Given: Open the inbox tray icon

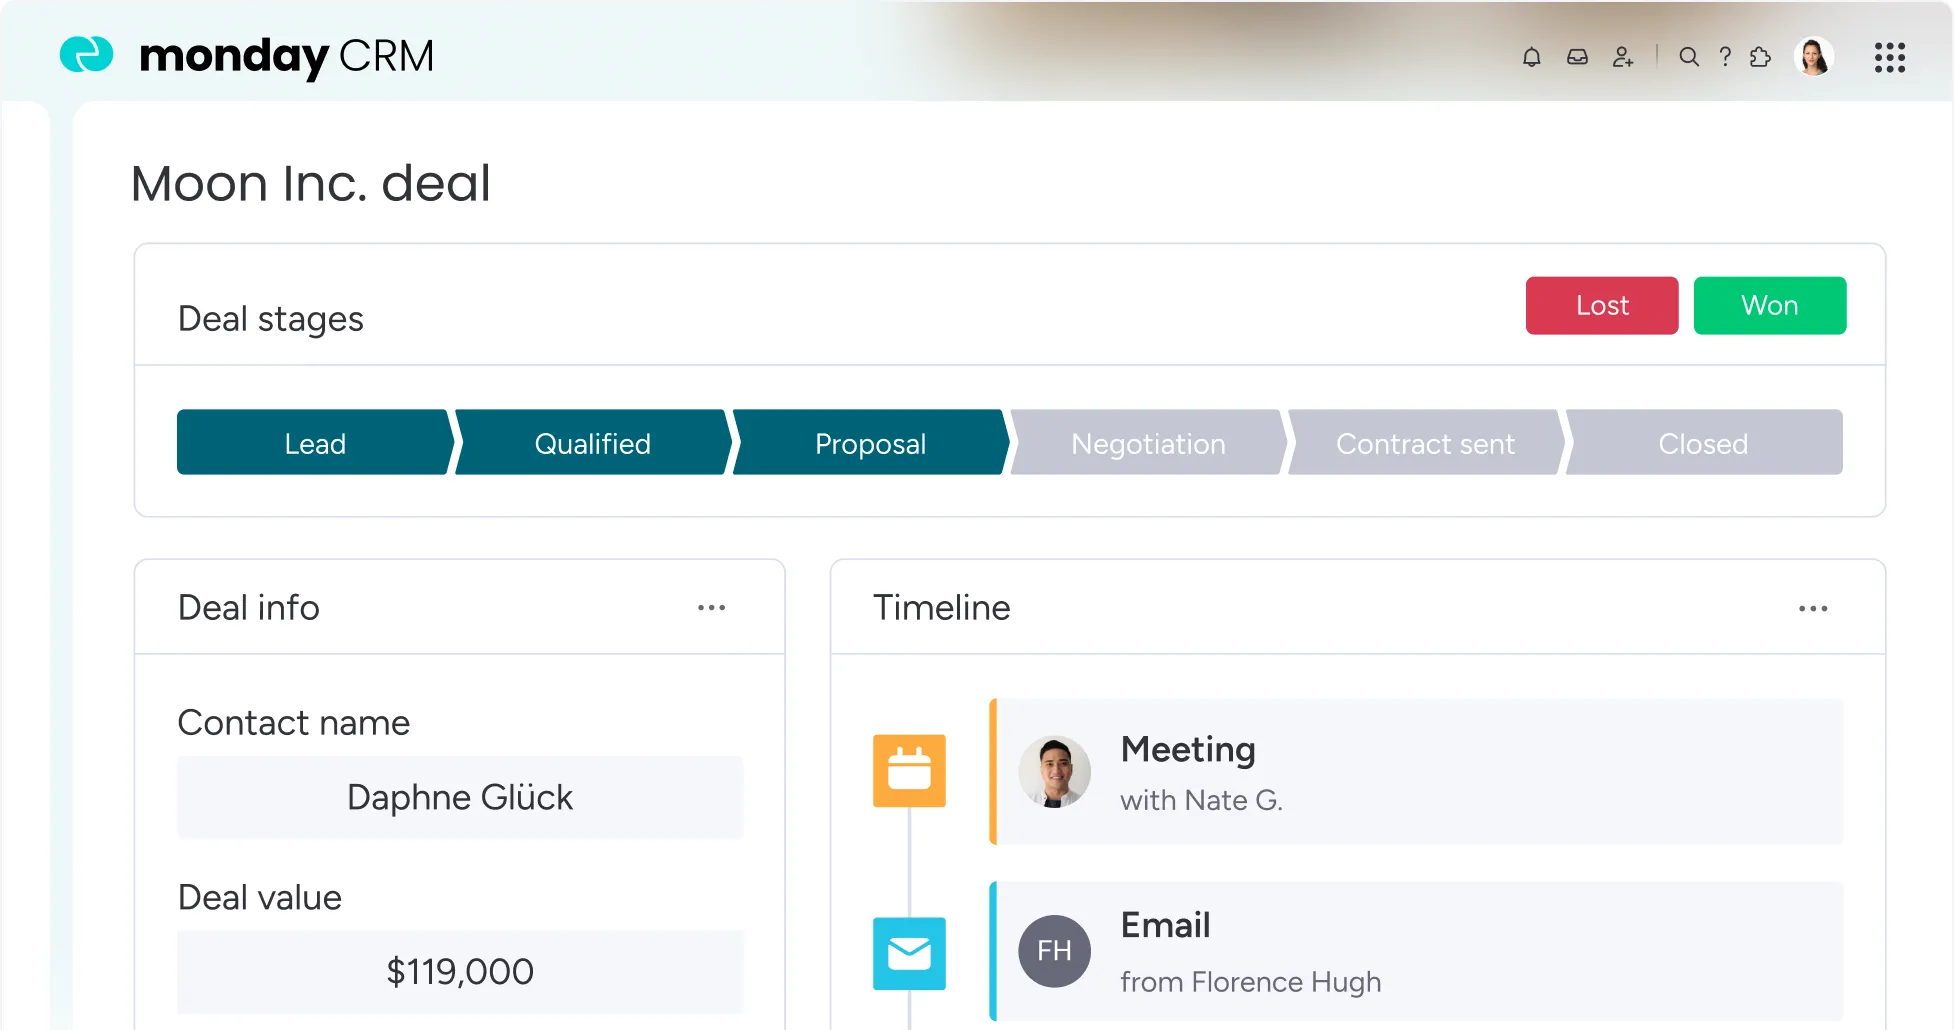Looking at the screenshot, I should click(1577, 57).
